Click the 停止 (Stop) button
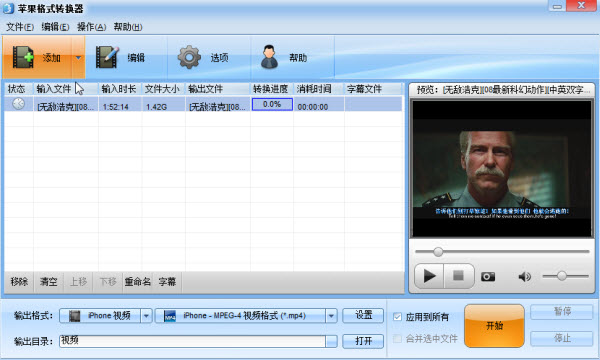Viewport: 600px width, 360px height. (562, 338)
